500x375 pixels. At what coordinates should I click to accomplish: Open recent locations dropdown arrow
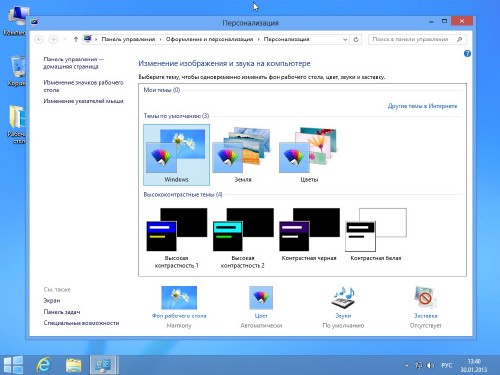point(65,39)
